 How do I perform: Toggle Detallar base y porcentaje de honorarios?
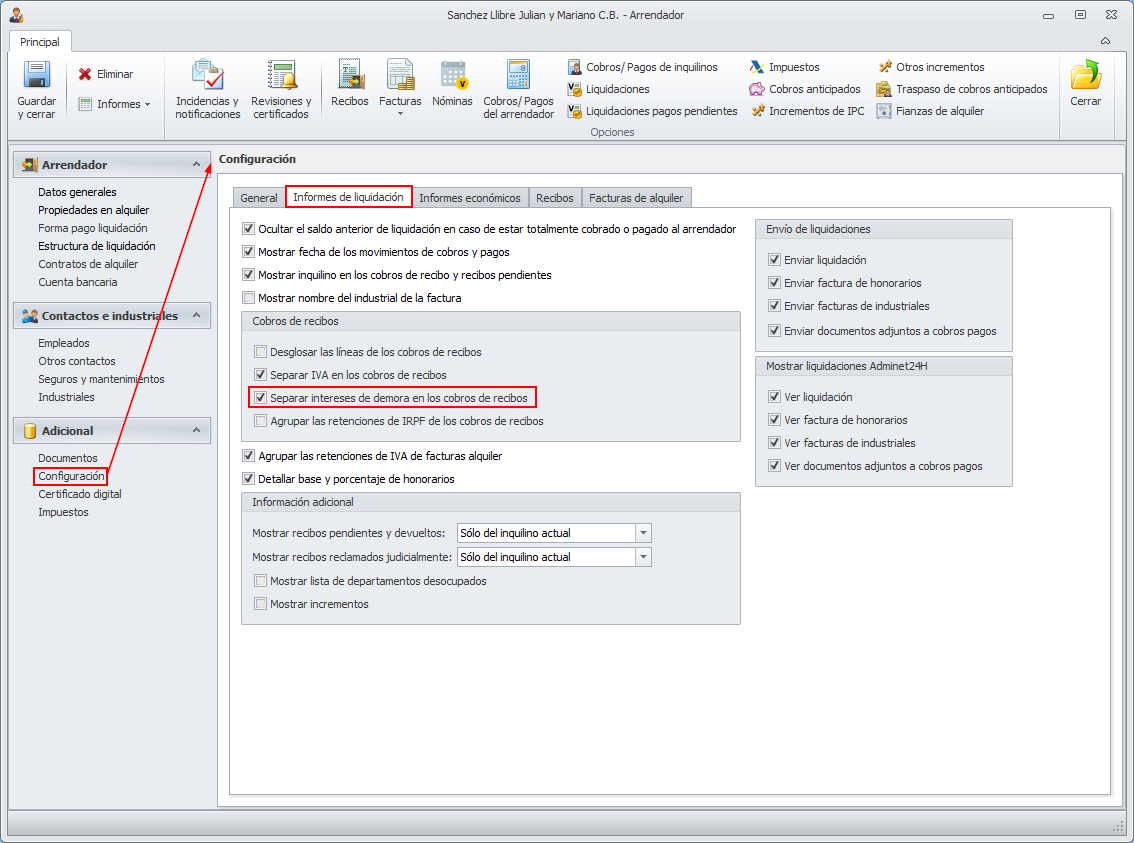click(249, 479)
